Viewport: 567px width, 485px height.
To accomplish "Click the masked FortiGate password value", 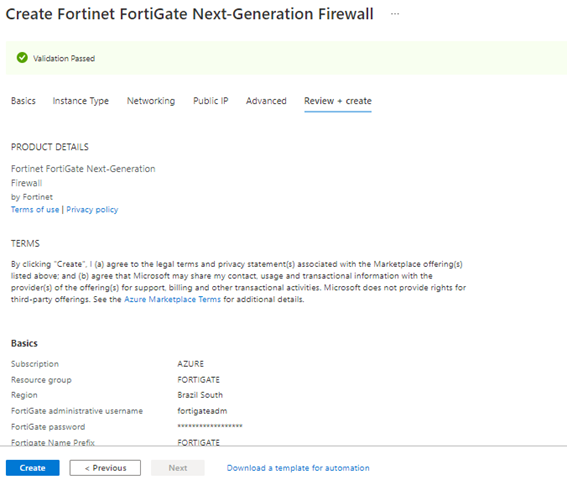I will click(x=210, y=426).
